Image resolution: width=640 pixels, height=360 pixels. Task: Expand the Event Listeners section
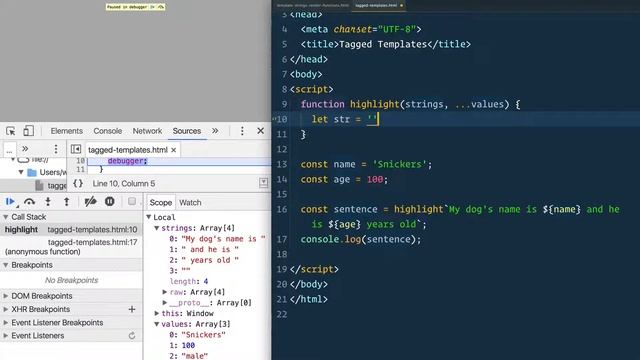coord(6,336)
